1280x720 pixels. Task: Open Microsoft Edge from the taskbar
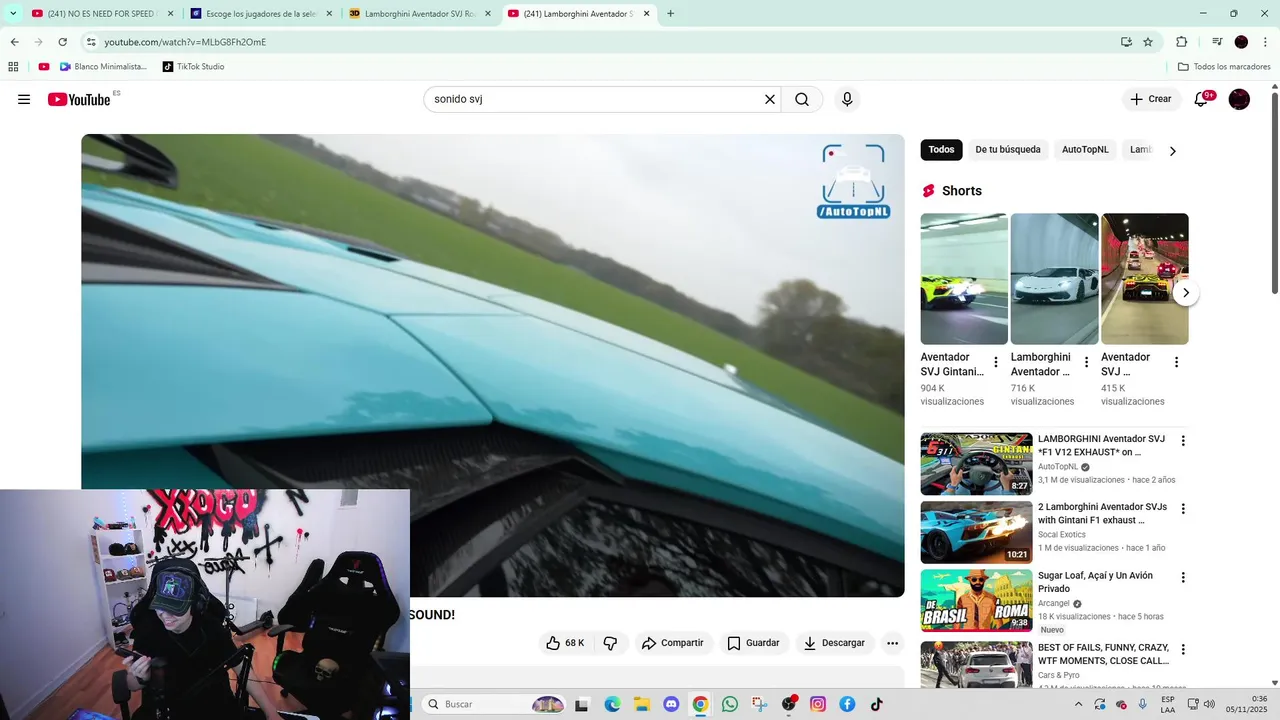click(612, 704)
